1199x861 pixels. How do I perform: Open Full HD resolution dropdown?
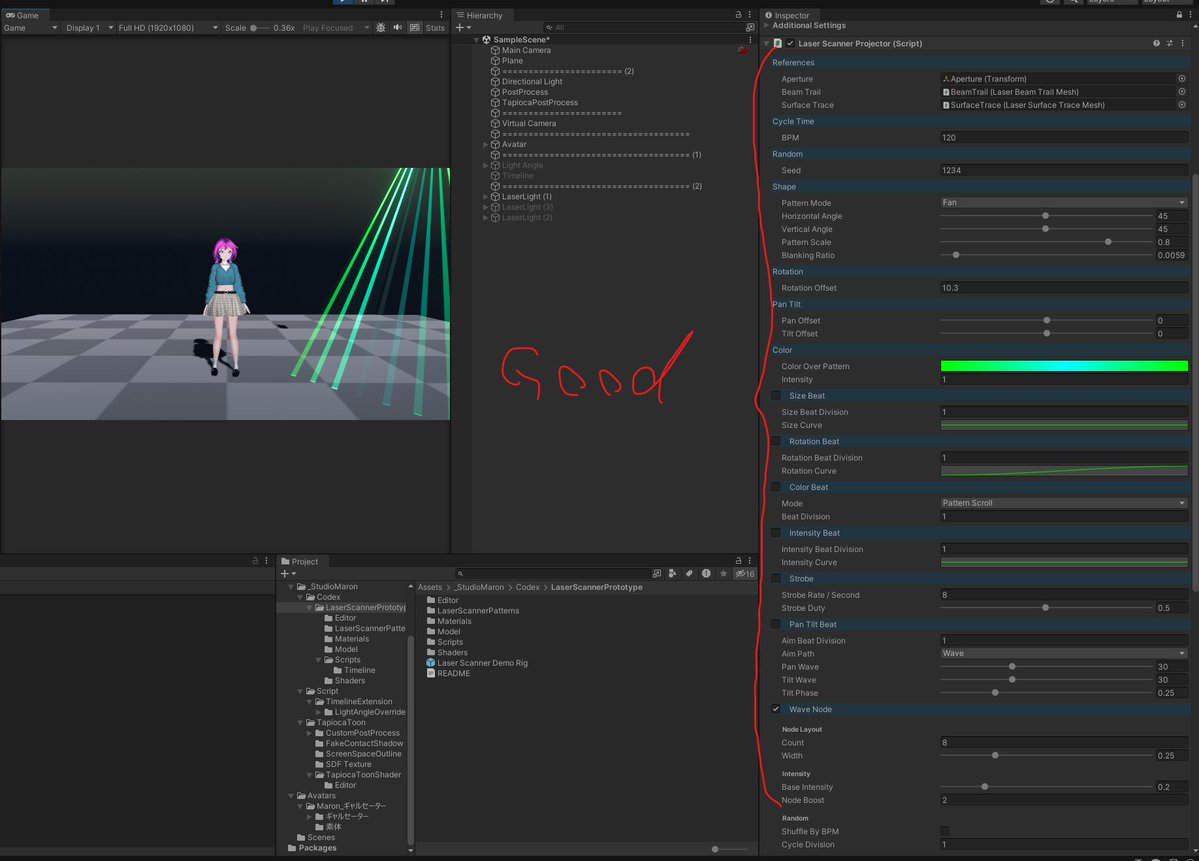(x=167, y=28)
